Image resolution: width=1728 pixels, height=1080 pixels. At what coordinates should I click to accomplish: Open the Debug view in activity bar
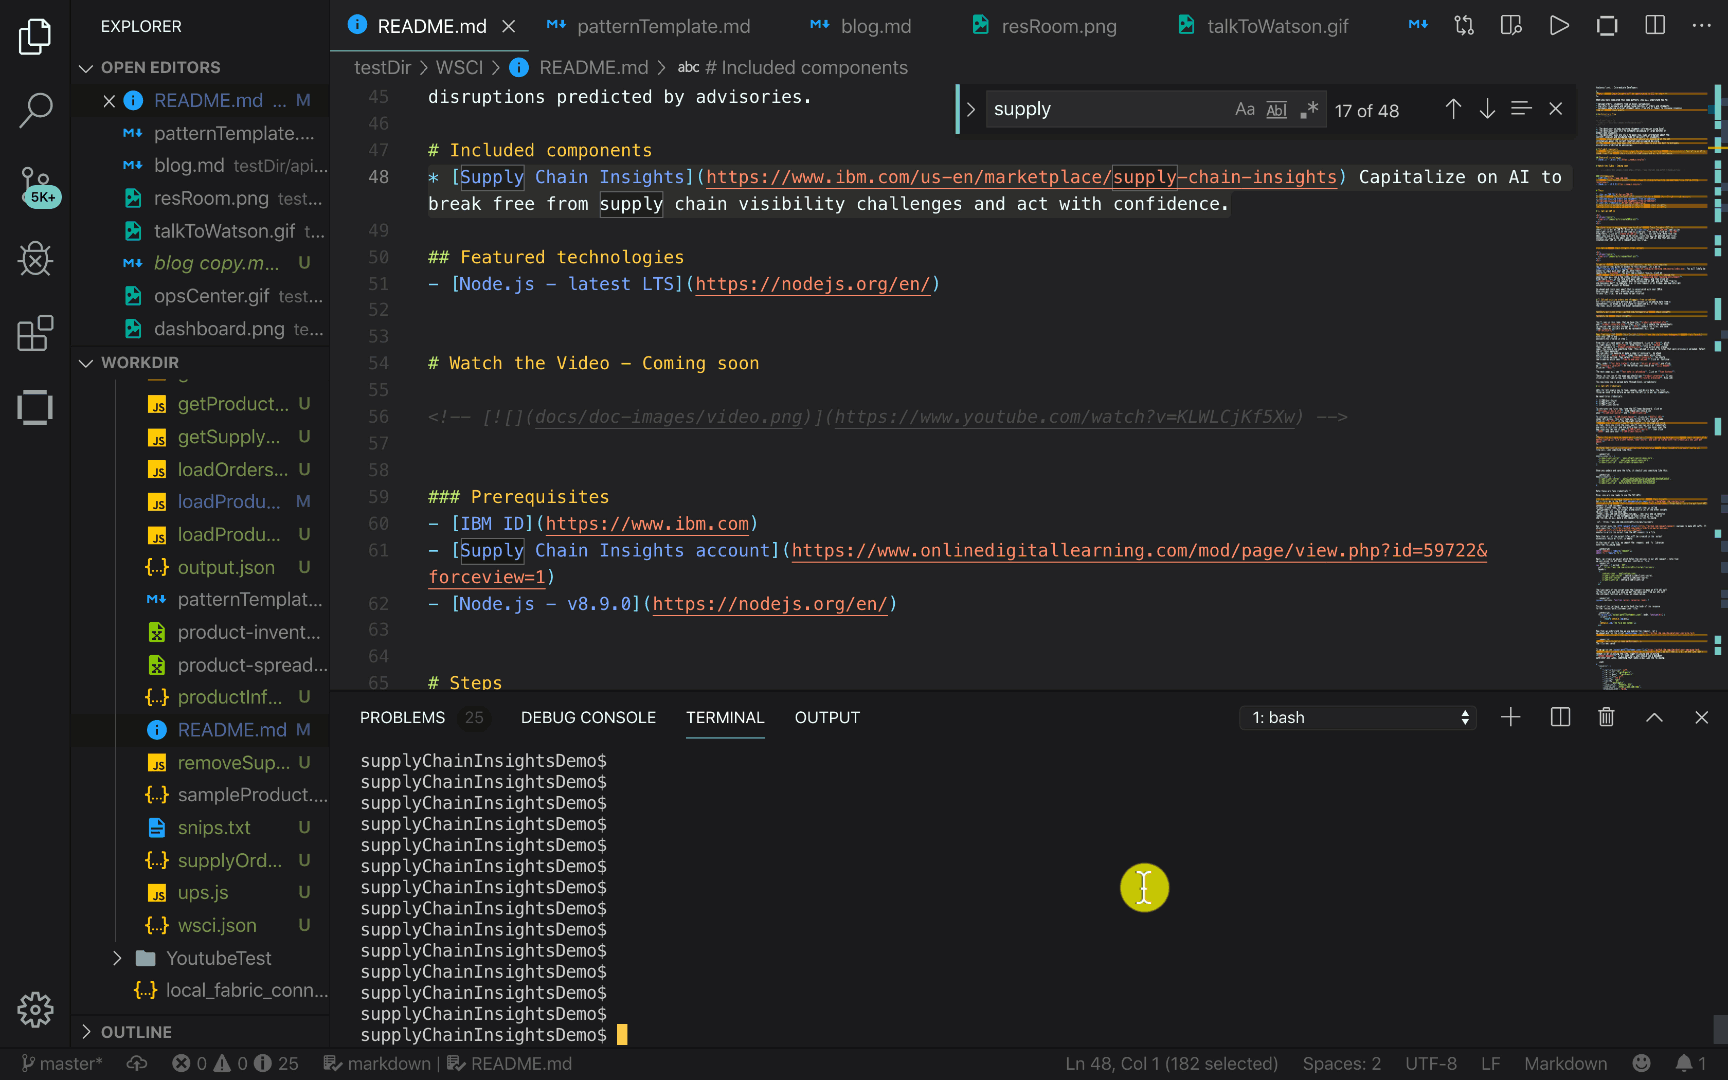click(35, 259)
